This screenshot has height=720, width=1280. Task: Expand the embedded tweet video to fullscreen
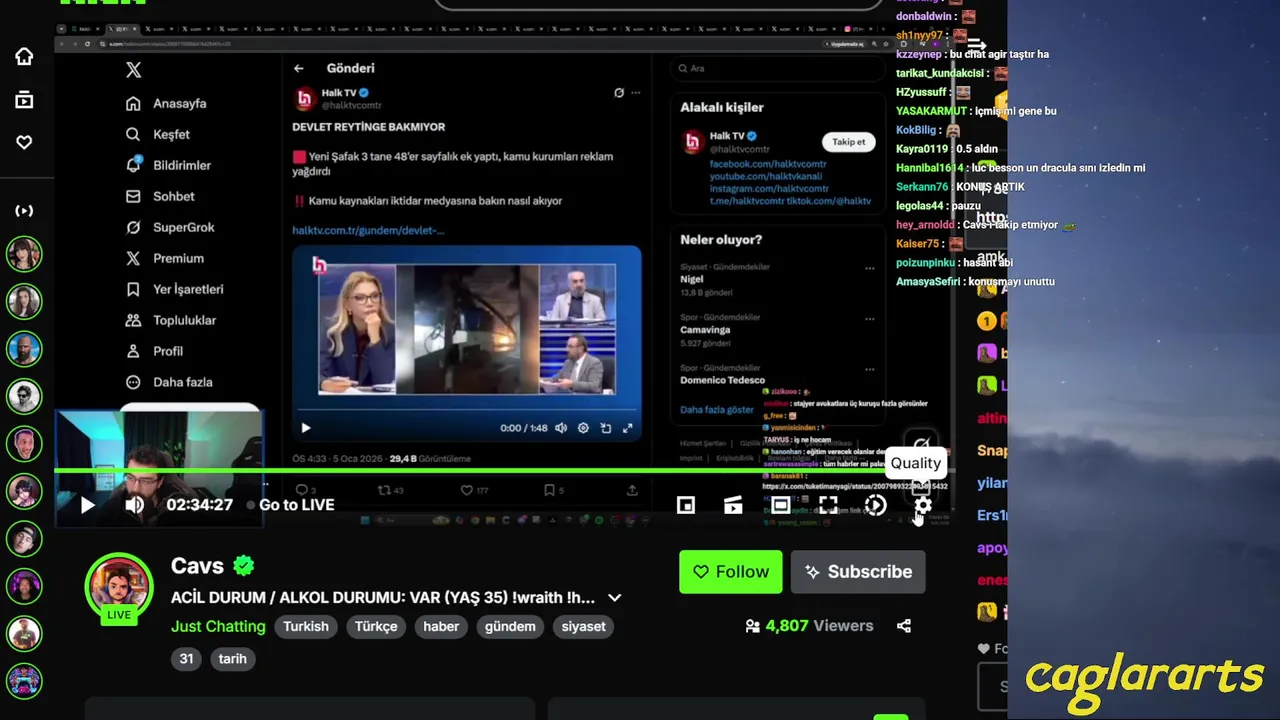(628, 428)
